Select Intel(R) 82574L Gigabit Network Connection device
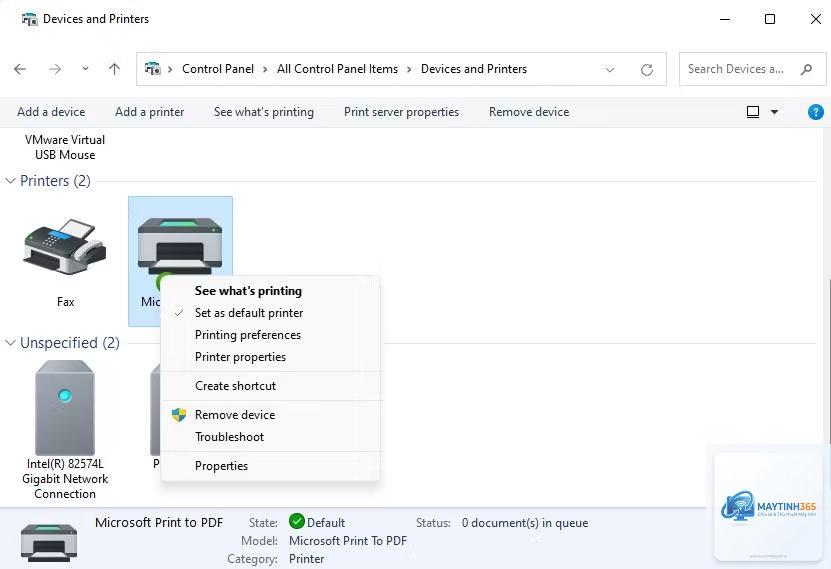Screen dimensions: 831x569 (65, 430)
